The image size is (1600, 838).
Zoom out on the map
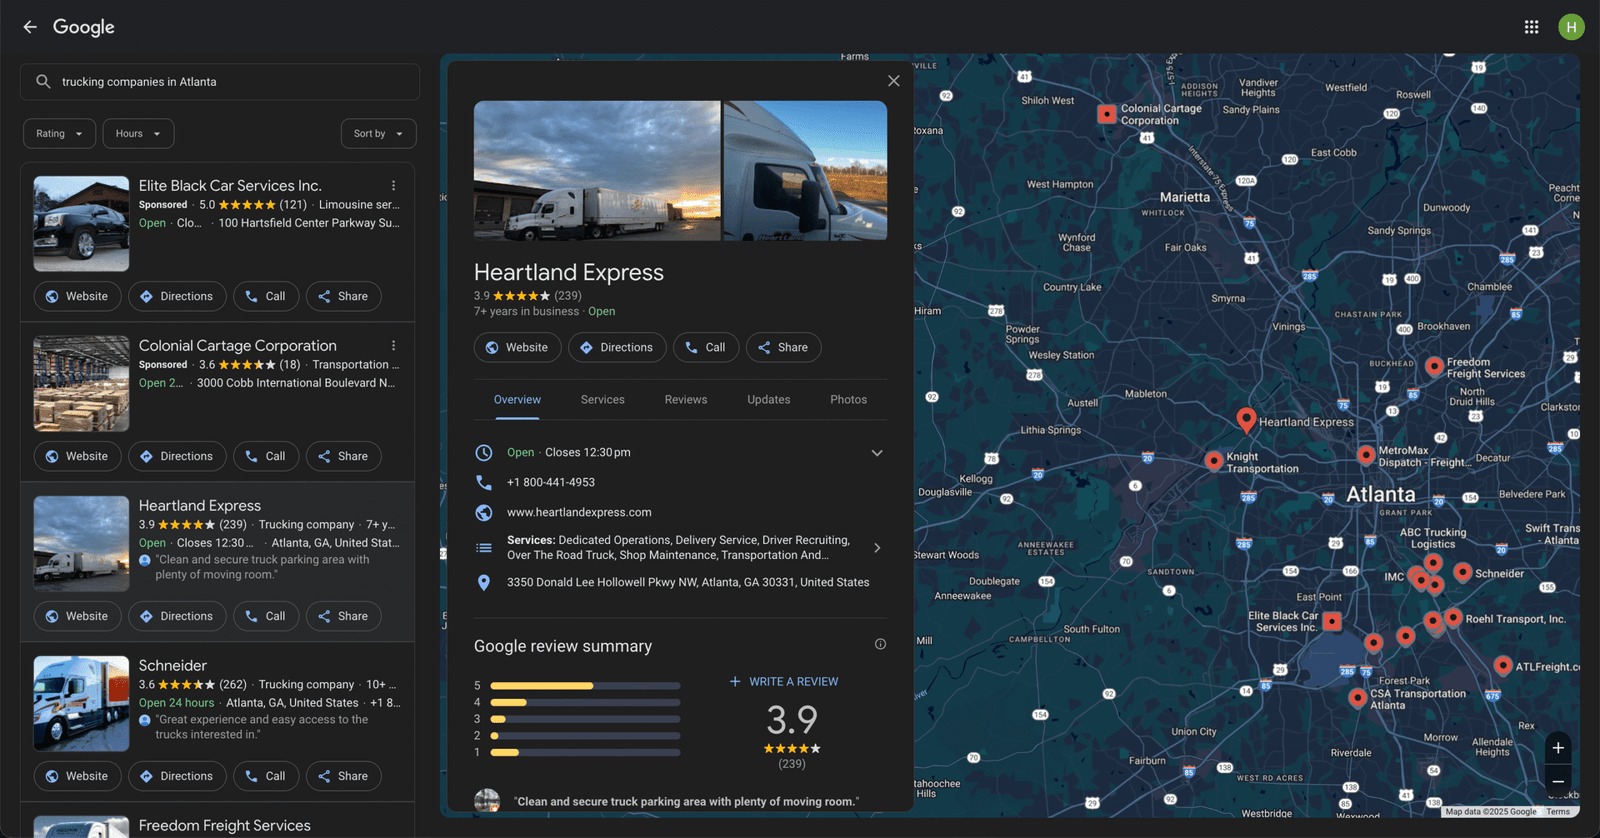(1558, 781)
